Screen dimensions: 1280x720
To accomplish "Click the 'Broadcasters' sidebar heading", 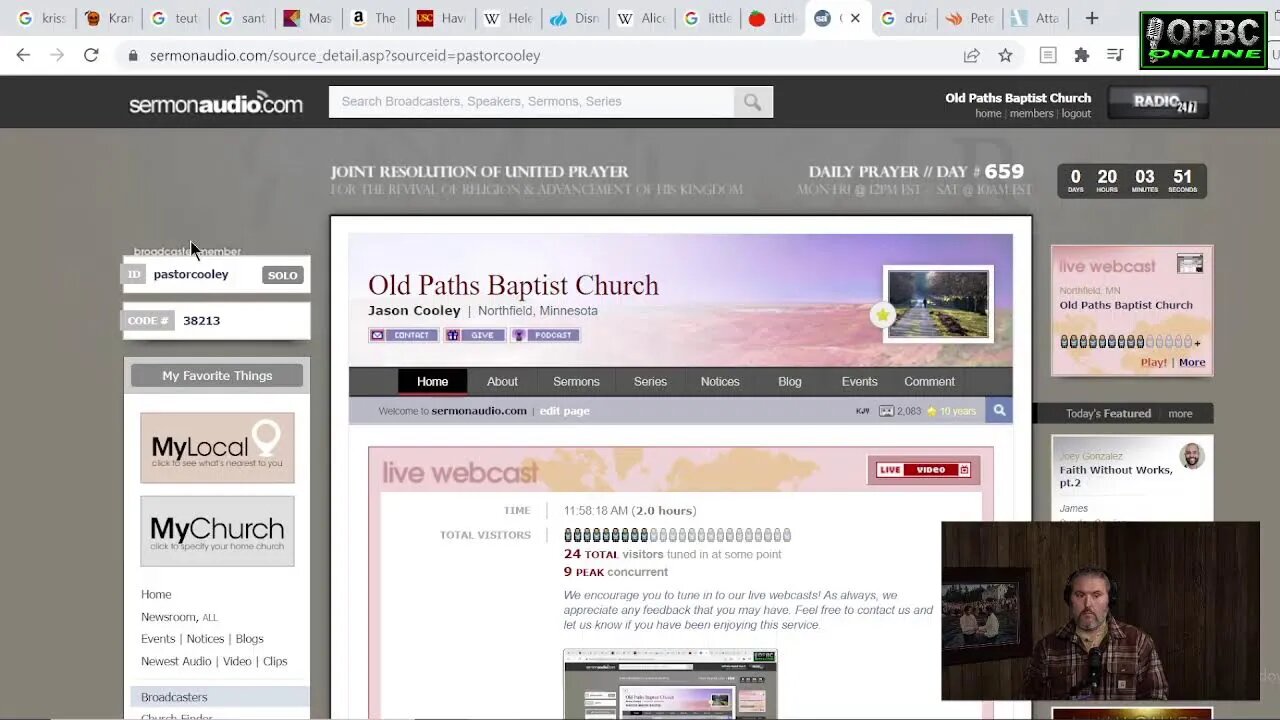I will (174, 697).
